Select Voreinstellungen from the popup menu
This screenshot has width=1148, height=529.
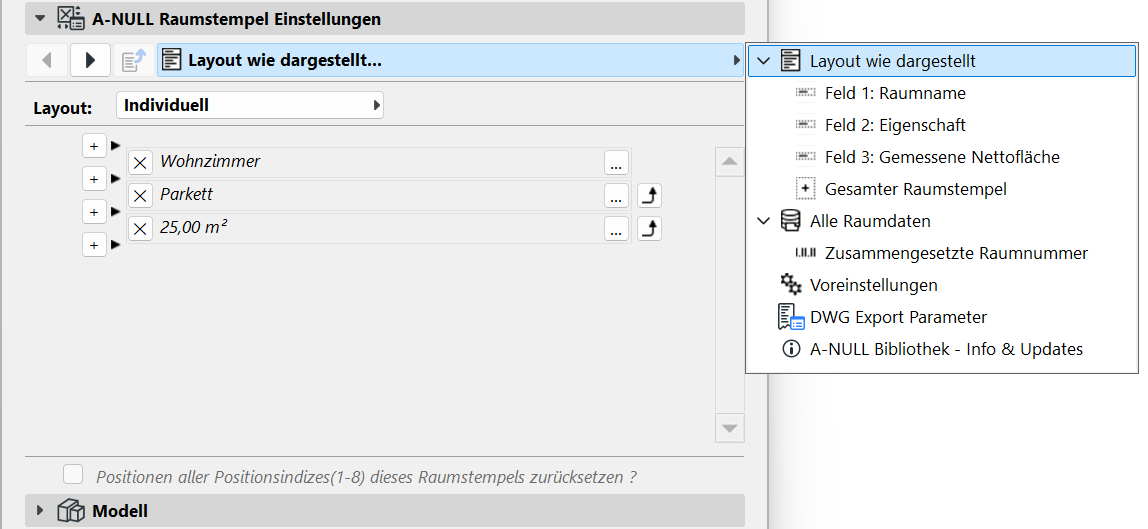click(873, 285)
